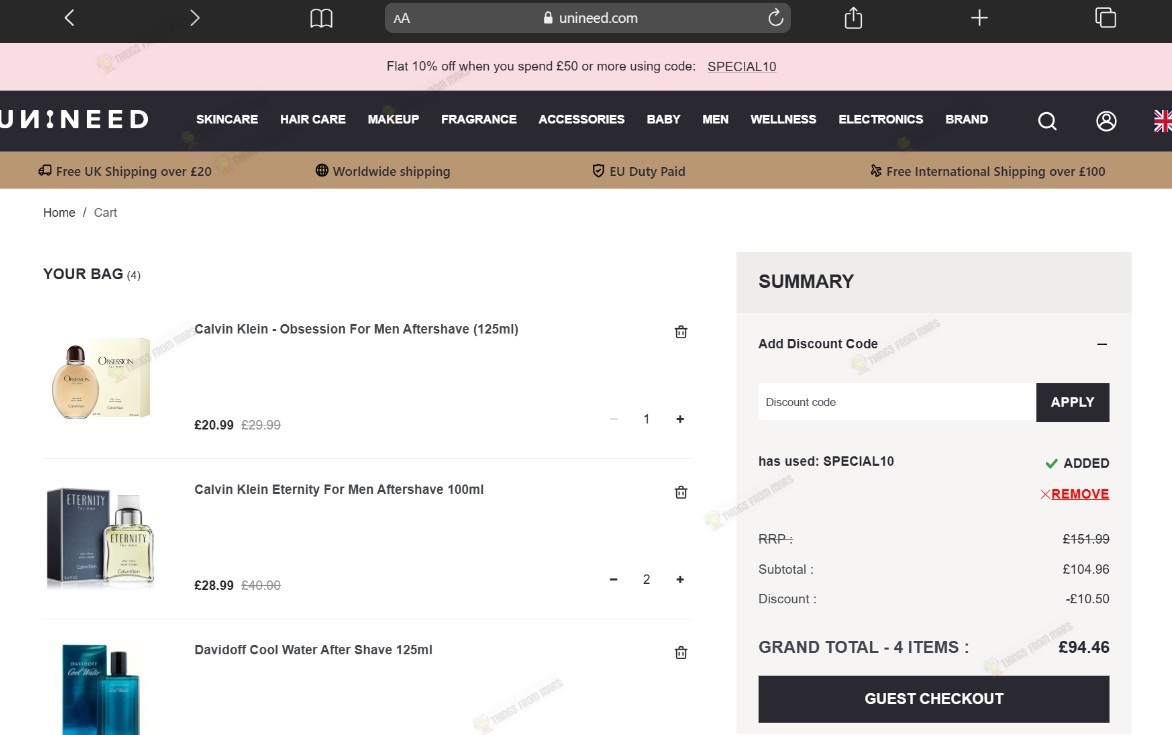Remove Calvin Klein Eternity using its trash icon
Screen dimensions: 1172x735
point(681,492)
